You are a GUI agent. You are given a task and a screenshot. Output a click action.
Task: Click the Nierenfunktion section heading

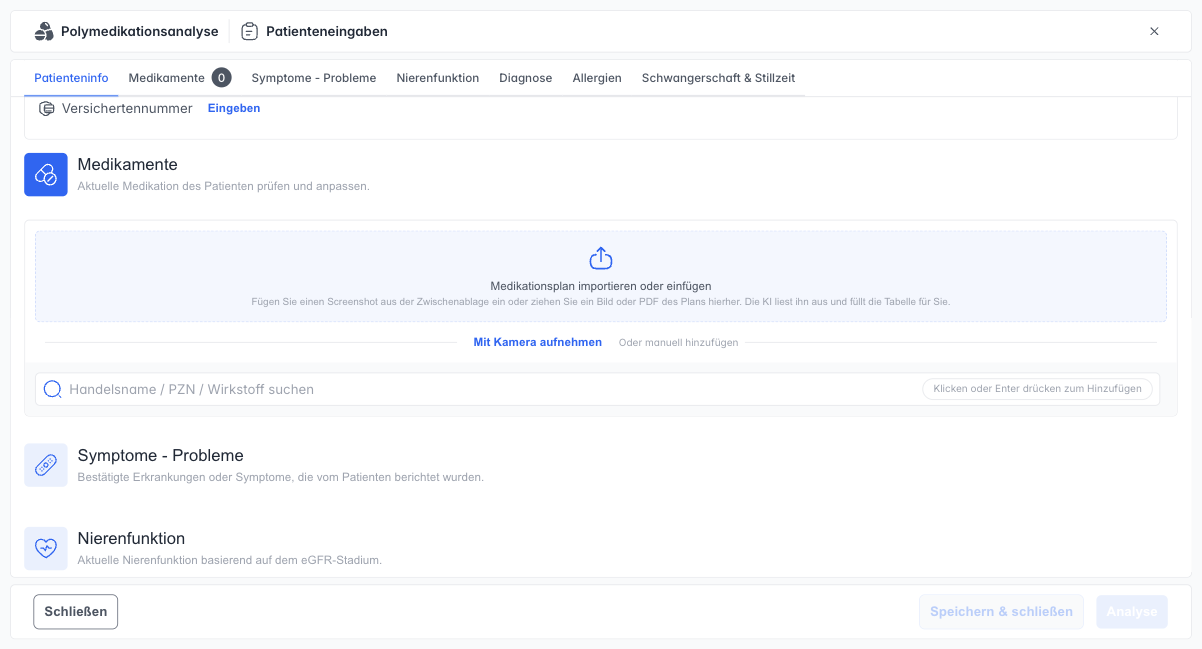[131, 538]
